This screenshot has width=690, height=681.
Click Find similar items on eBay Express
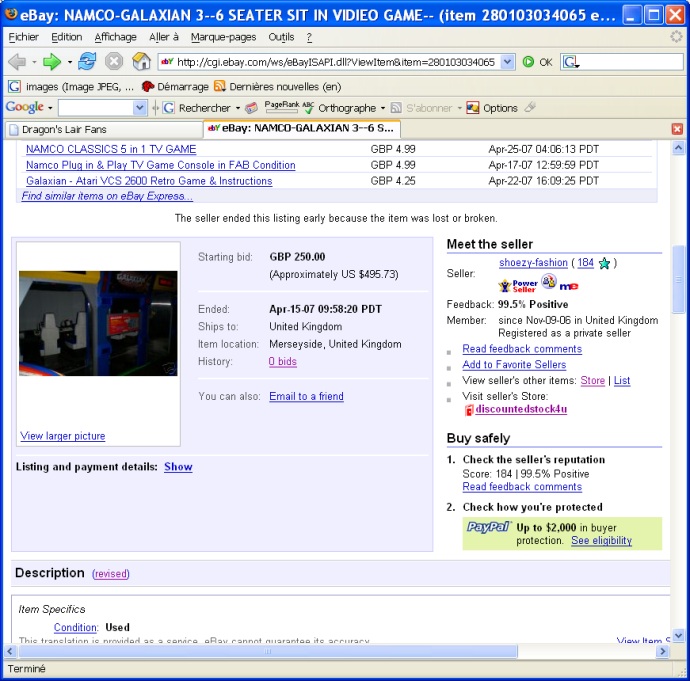coord(107,196)
